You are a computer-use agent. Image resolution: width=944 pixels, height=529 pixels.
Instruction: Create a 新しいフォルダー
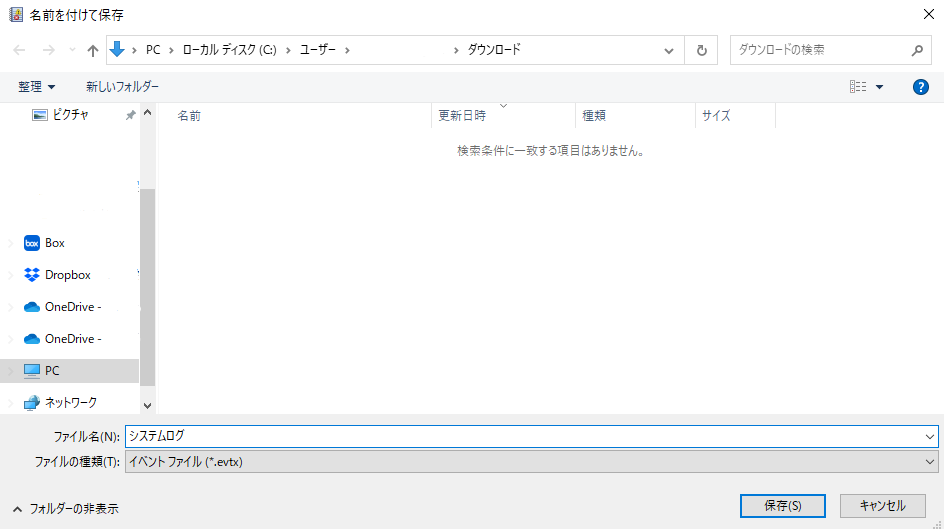pyautogui.click(x=122, y=87)
